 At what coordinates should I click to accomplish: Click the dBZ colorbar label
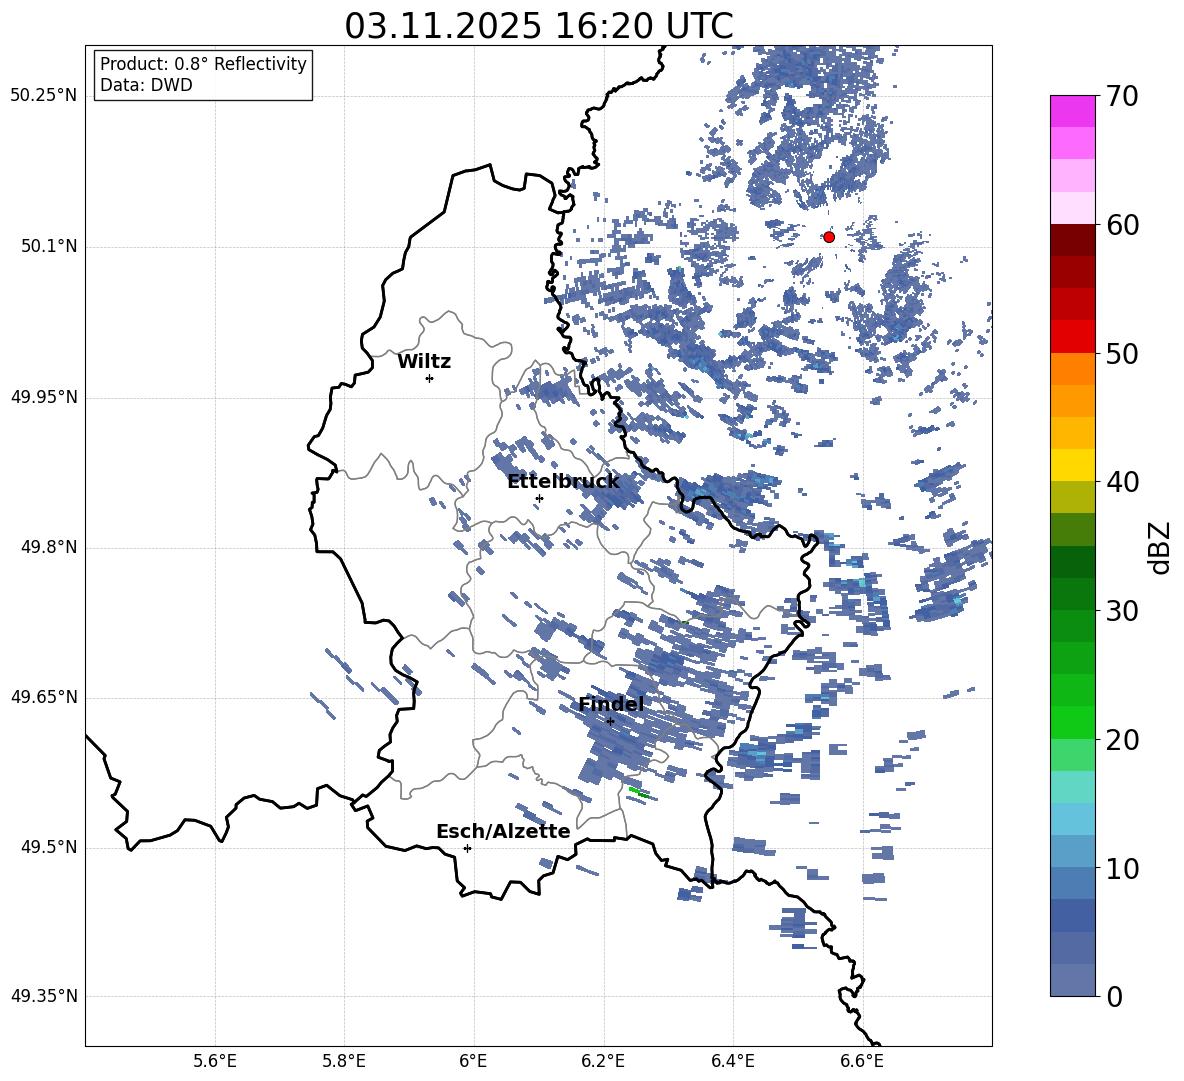click(1159, 547)
